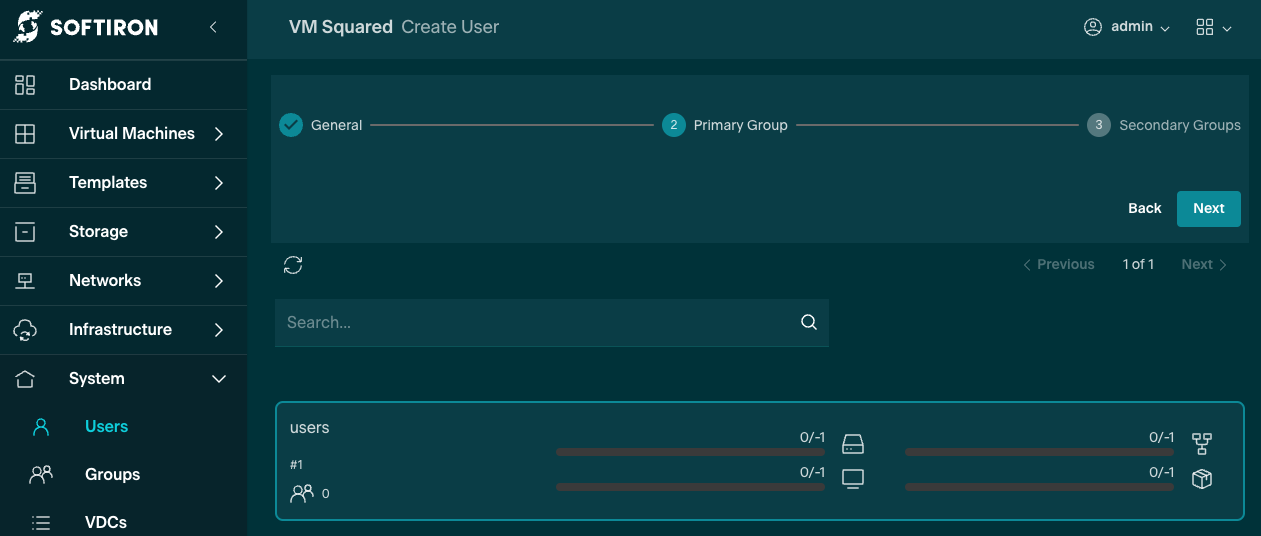Click the VM monitor quota icon
The height and width of the screenshot is (536, 1261).
(x=852, y=479)
